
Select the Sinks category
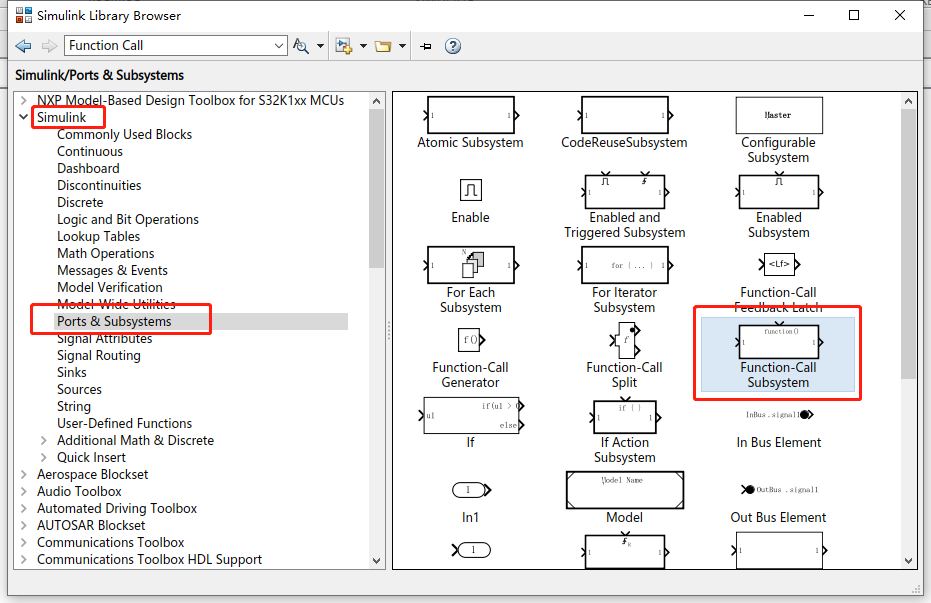click(x=72, y=372)
